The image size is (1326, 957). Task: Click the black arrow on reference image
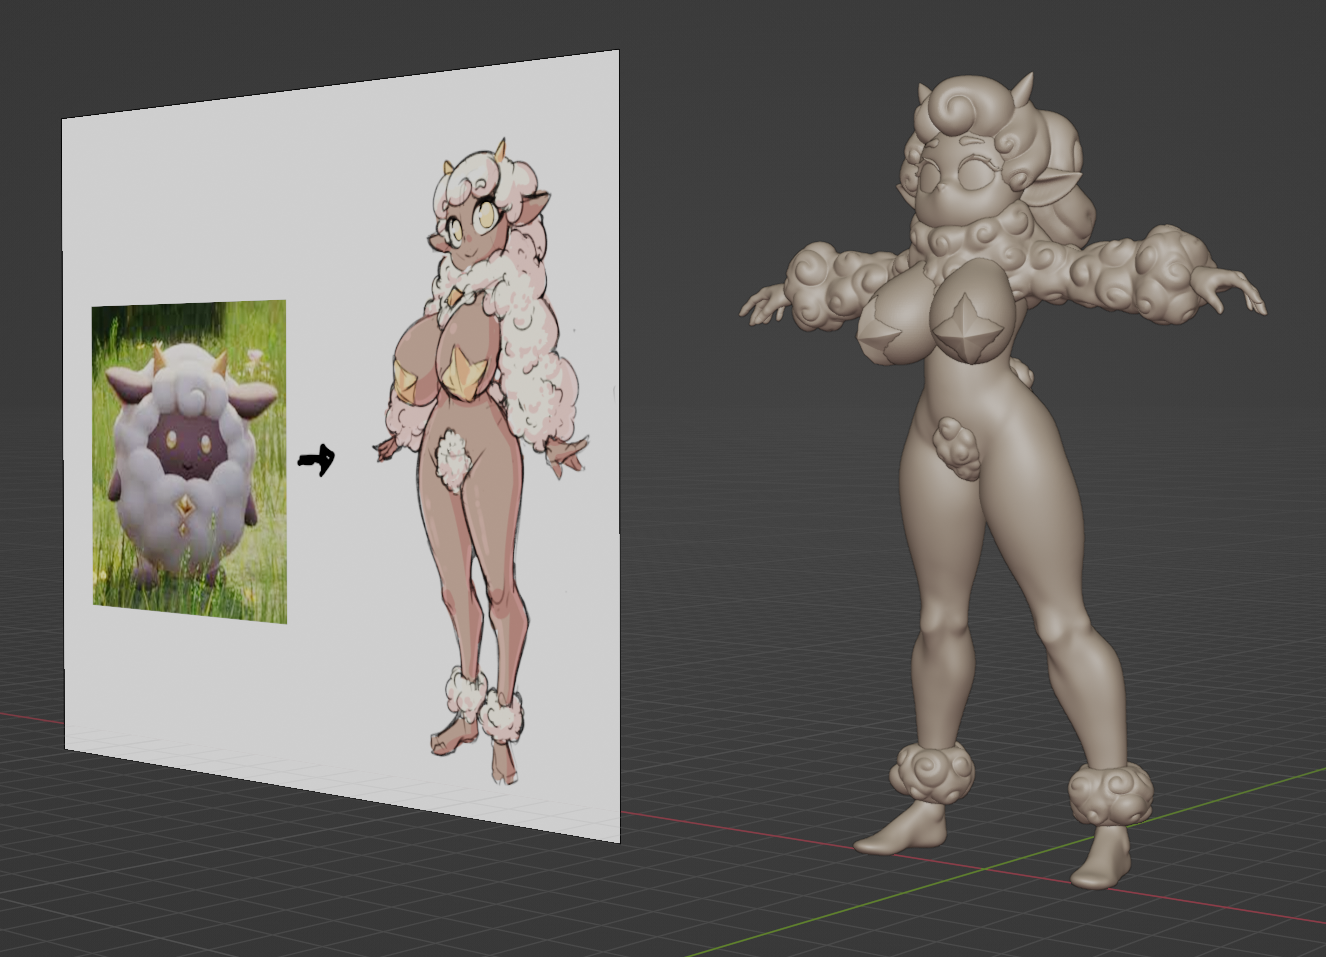coord(317,460)
